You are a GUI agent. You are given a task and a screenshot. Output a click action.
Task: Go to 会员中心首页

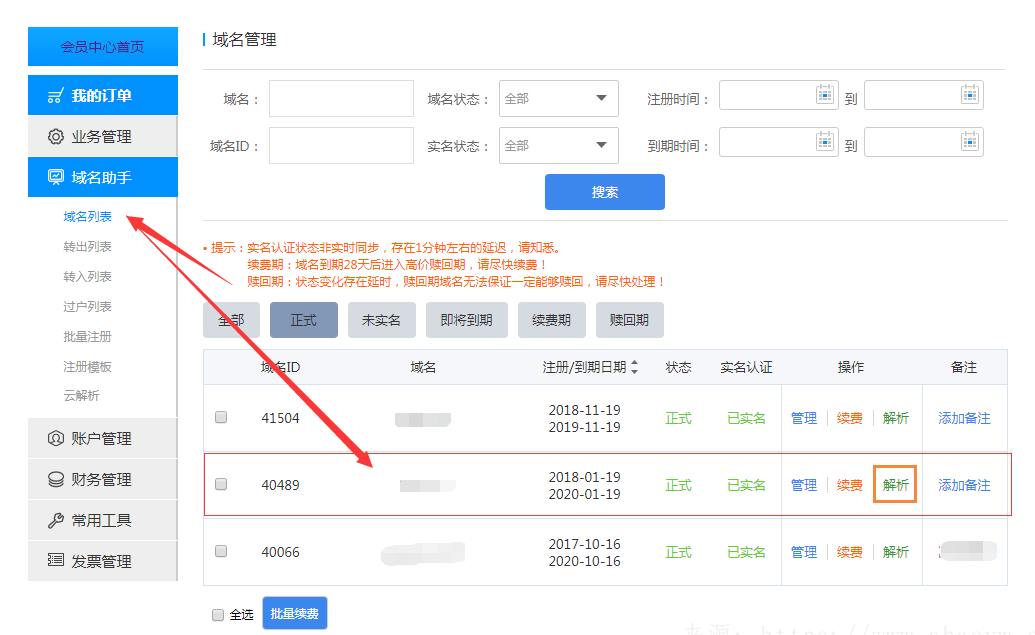tap(103, 46)
